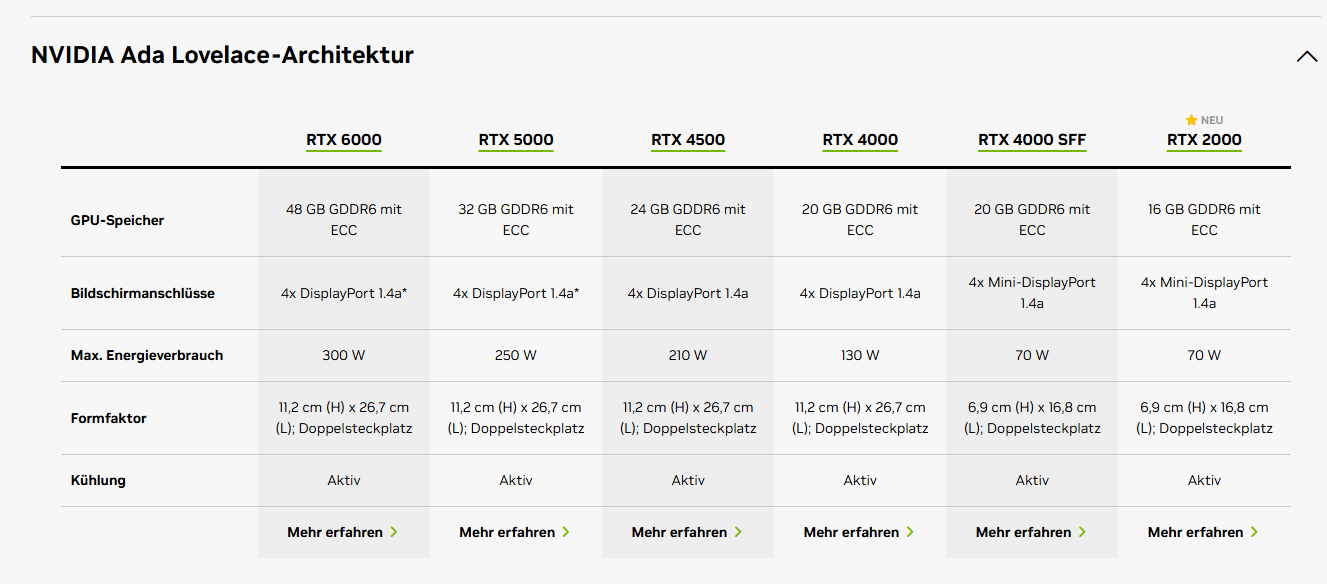Select RTX 4500 4x DisplayPort 1.4a cell
This screenshot has height=584, width=1327.
tap(688, 293)
